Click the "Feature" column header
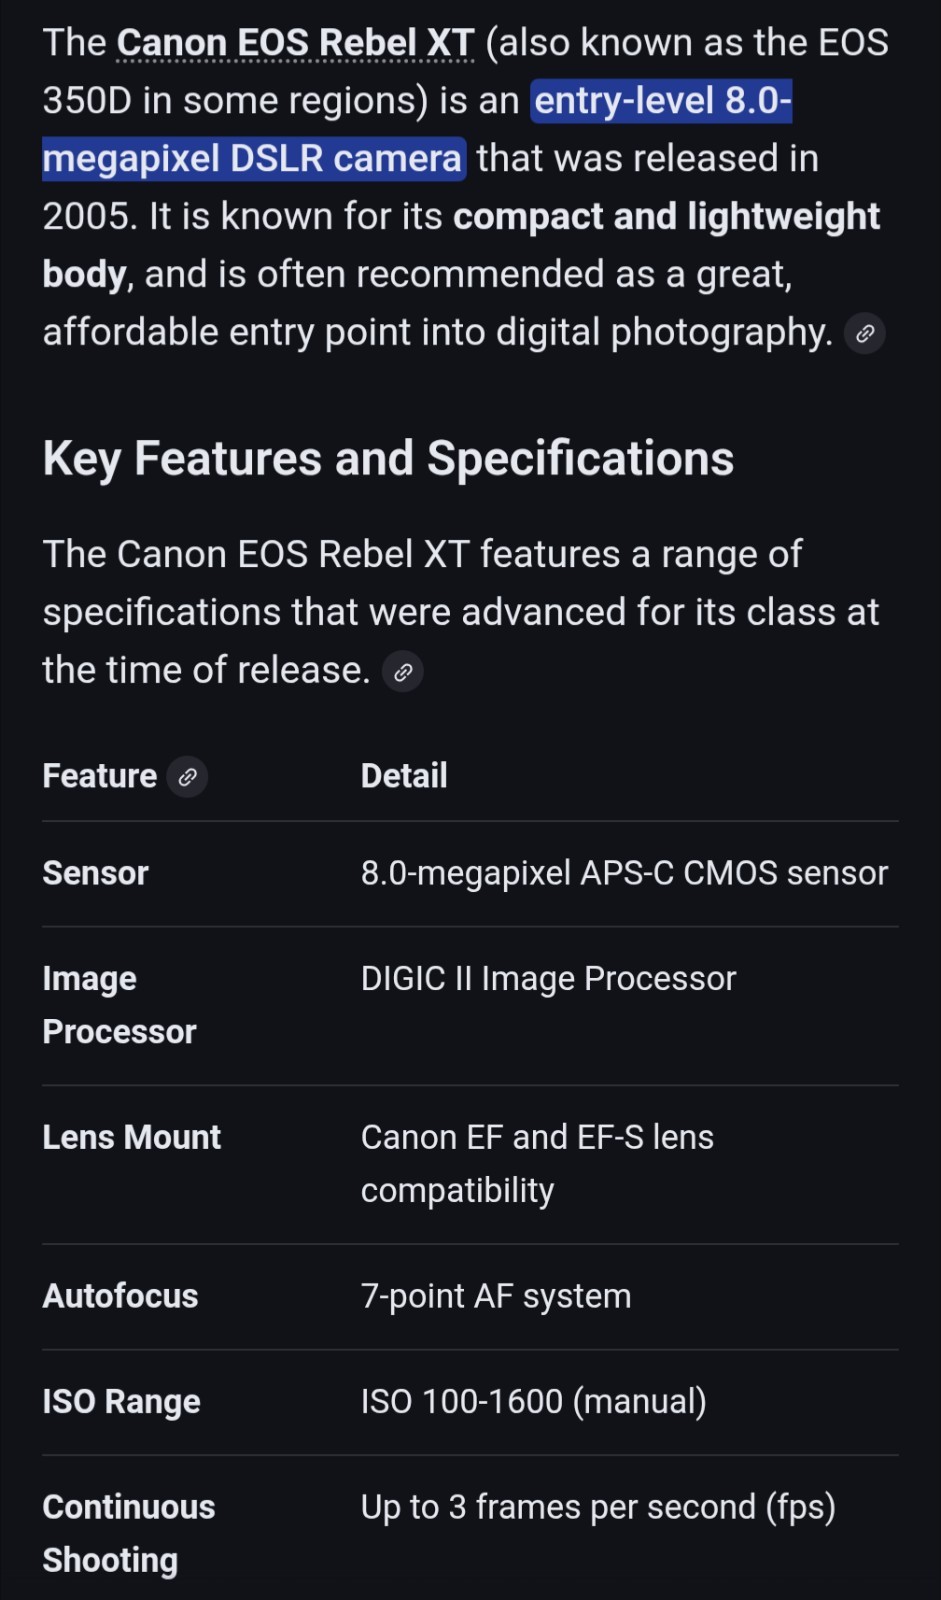The height and width of the screenshot is (1600, 941). click(x=99, y=776)
